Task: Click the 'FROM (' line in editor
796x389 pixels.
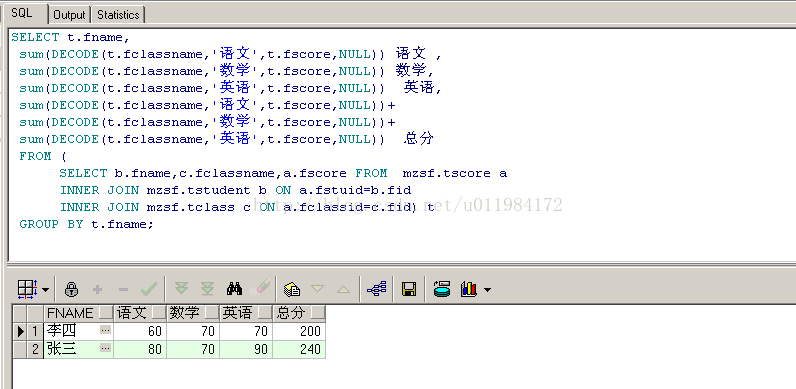Action: click(x=43, y=156)
